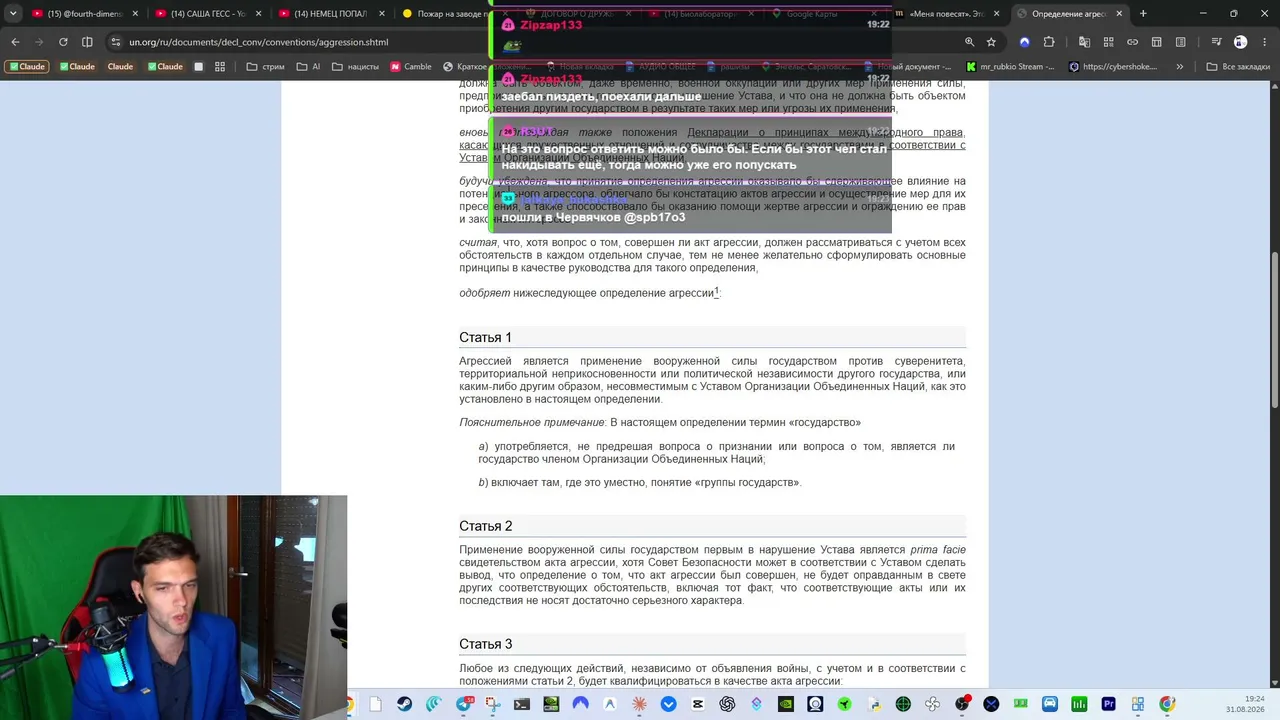Launch Premiere Pro from the taskbar
Viewport: 1280px width, 720px height.
pyautogui.click(x=1108, y=704)
